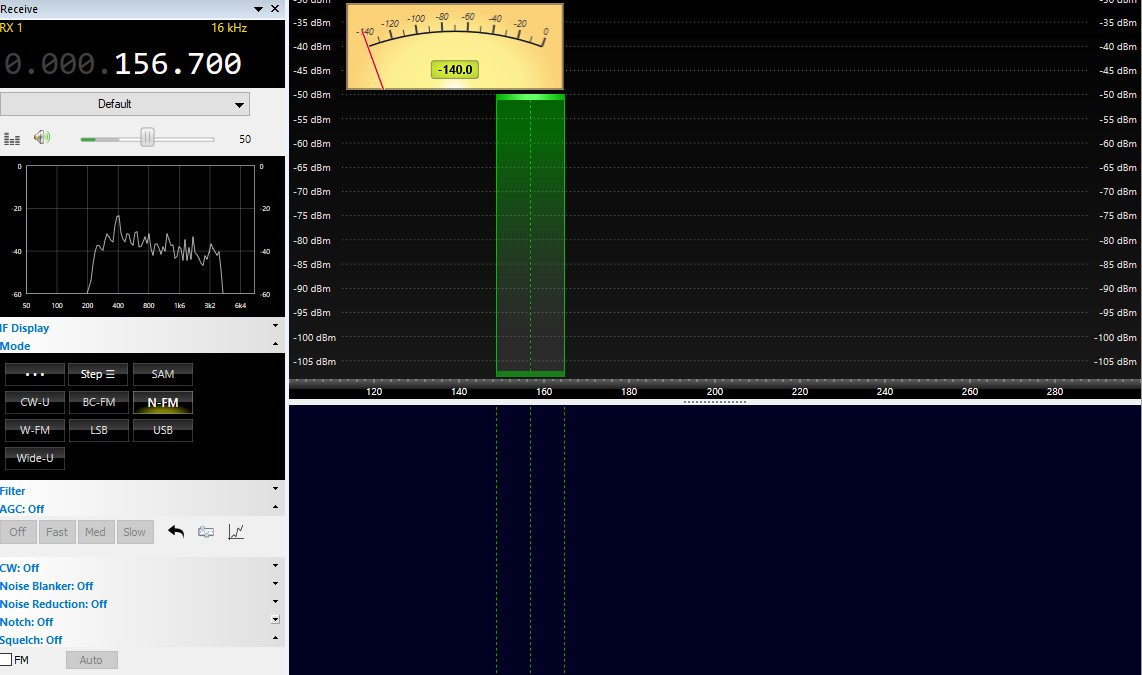Click the 156.700 frequency readout
1142x675 pixels.
(178, 65)
